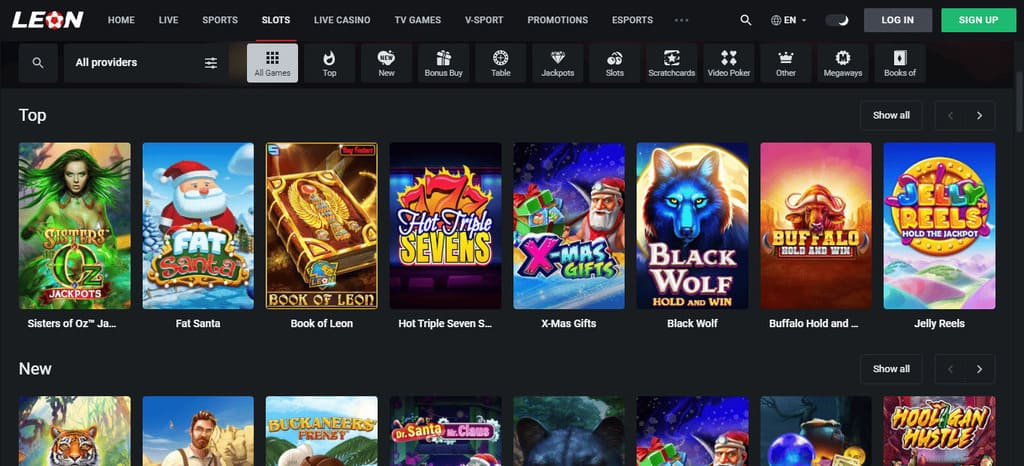The image size is (1024, 466).
Task: Open the All providers filter dropdown
Action: [x=146, y=63]
